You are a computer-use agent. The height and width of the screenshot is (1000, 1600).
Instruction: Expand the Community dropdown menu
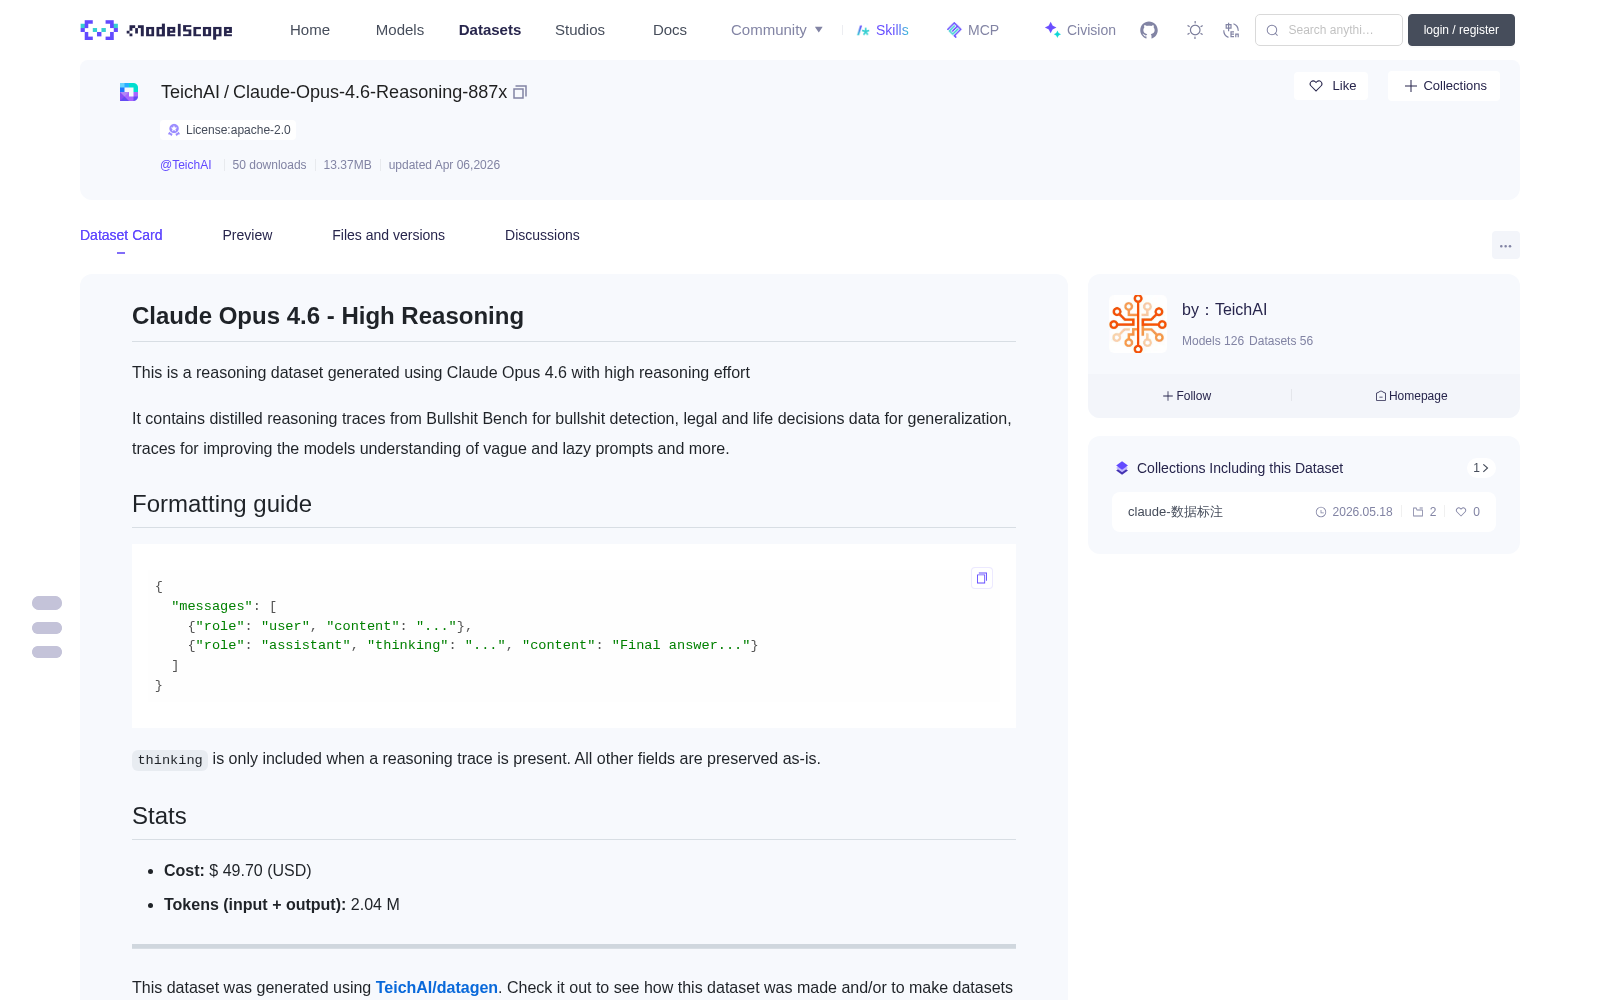pos(777,30)
